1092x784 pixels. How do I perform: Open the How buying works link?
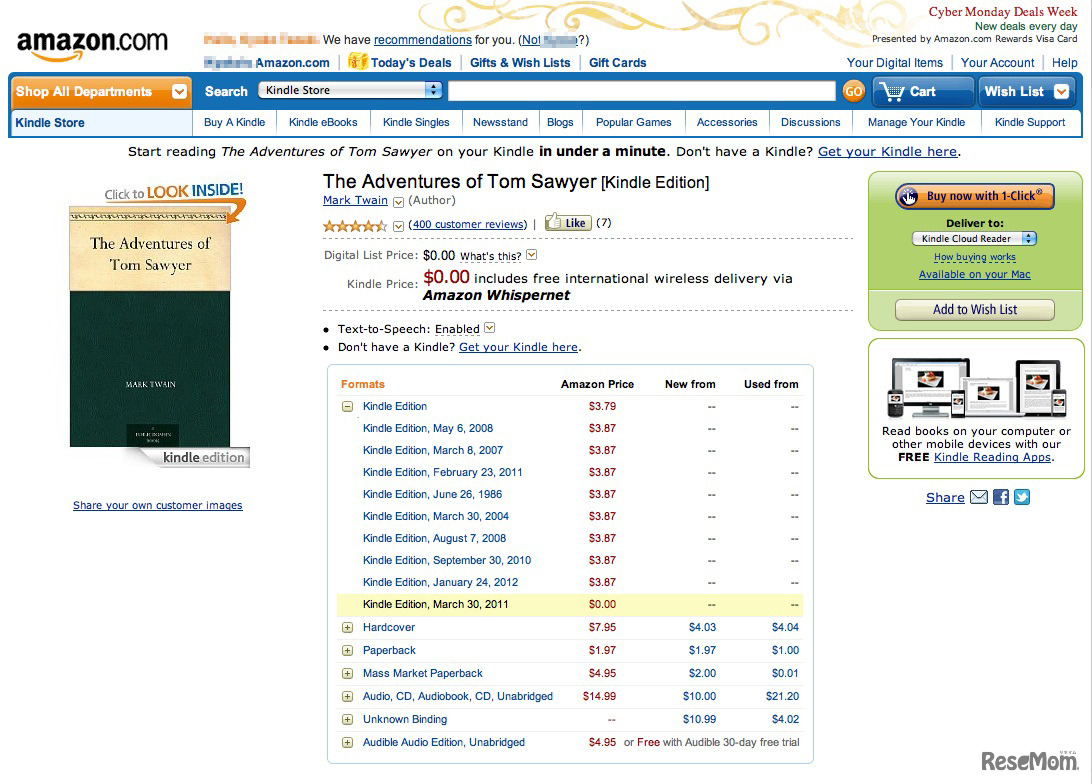click(974, 257)
